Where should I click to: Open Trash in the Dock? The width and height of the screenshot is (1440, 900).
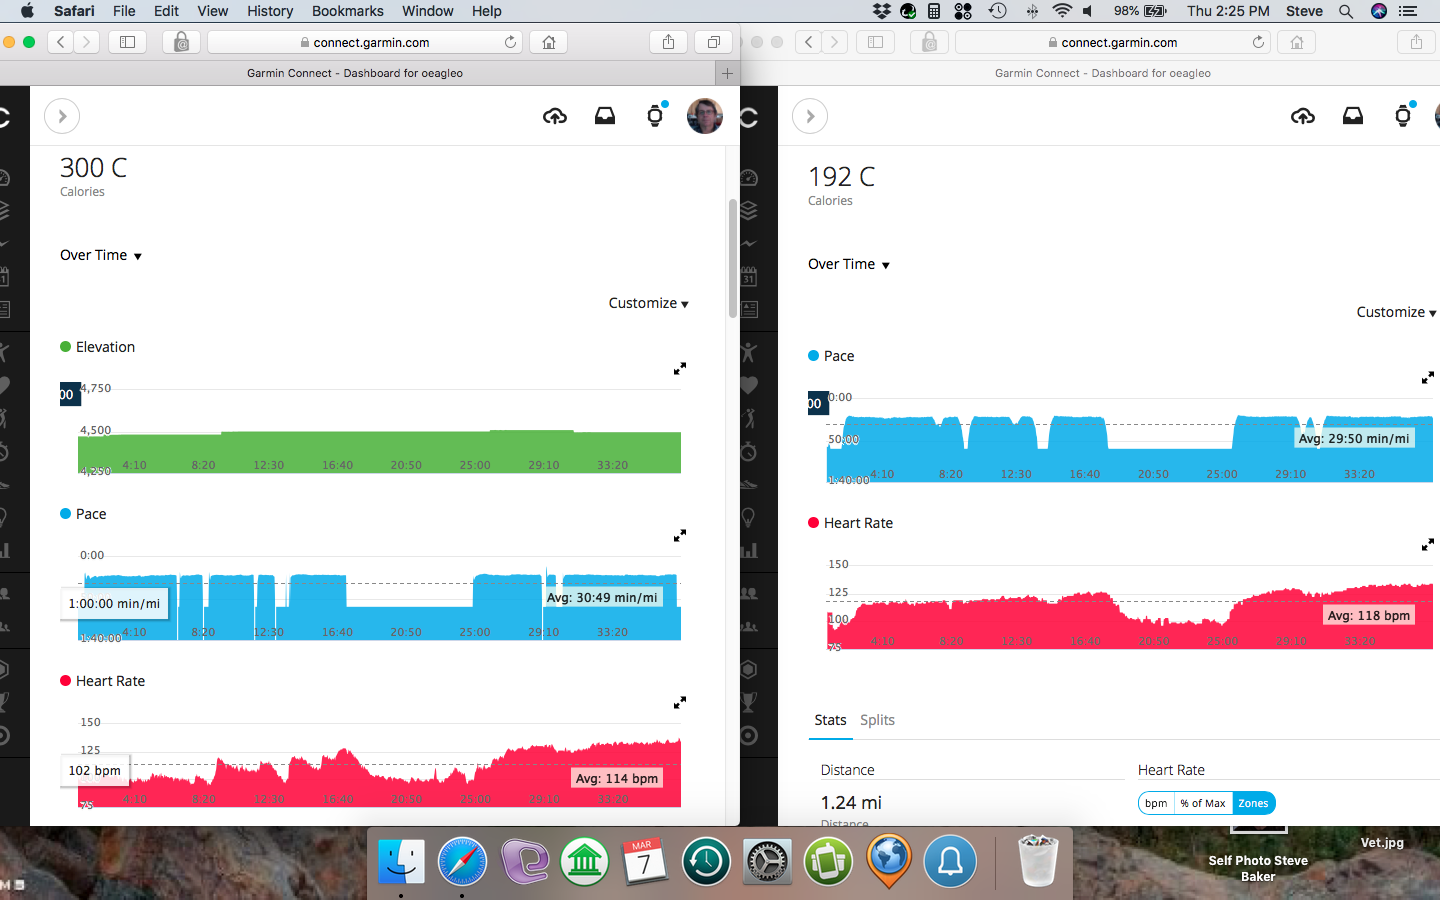[1037, 862]
